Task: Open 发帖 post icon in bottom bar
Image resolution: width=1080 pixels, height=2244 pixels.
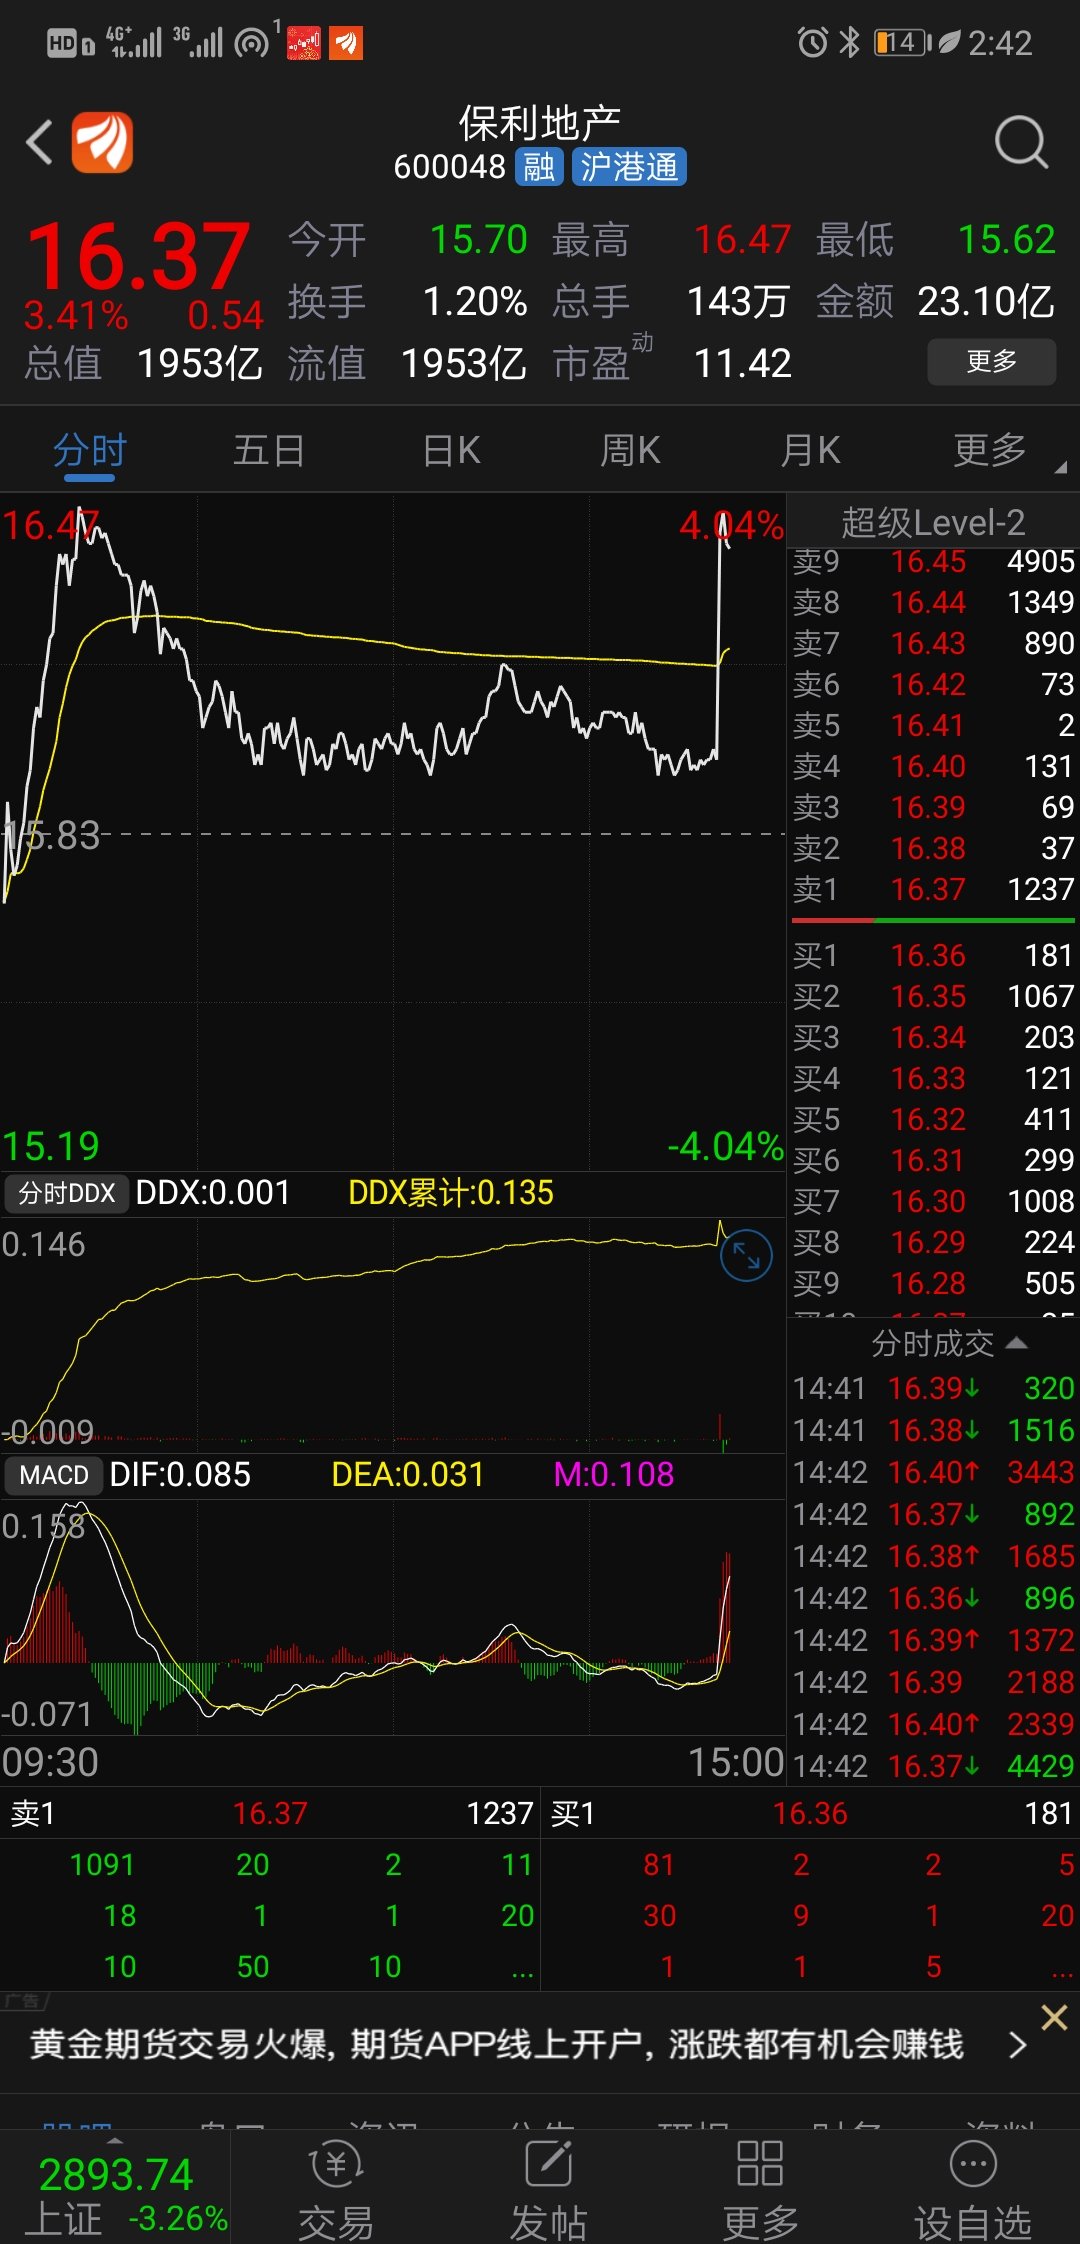Action: [x=548, y=2189]
